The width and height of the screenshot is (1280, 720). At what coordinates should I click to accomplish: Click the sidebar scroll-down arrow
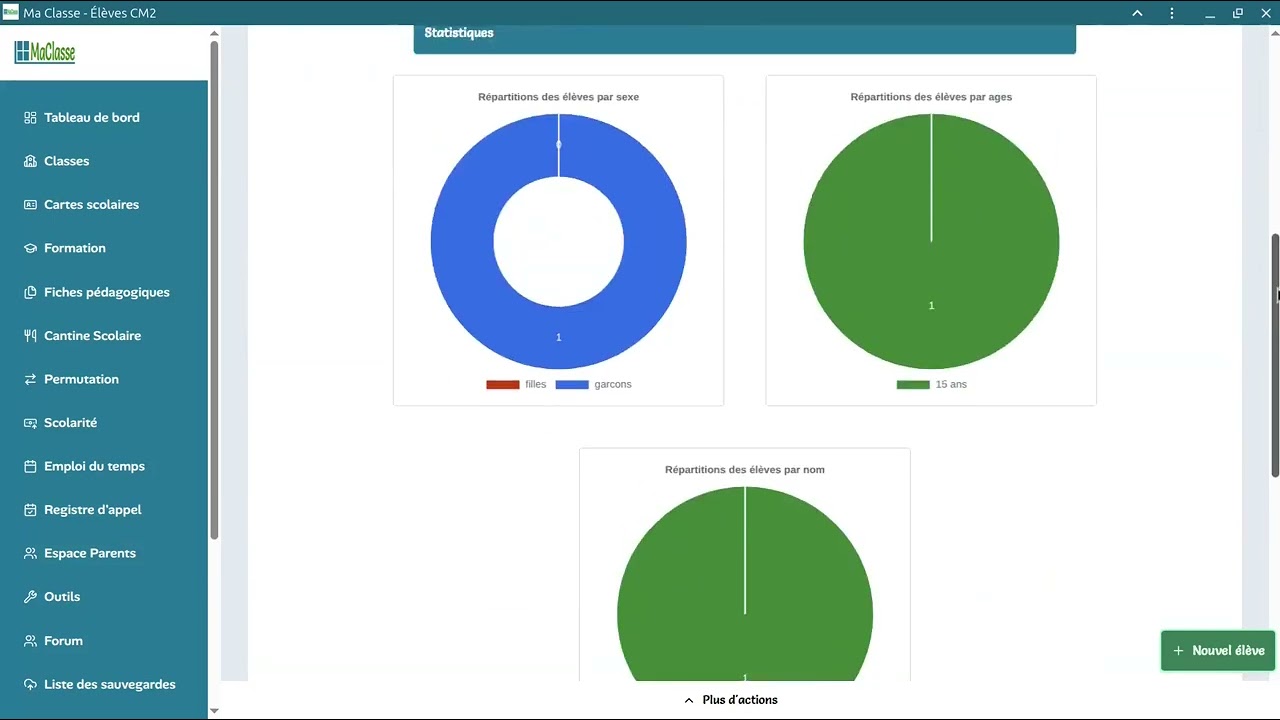coord(214,710)
